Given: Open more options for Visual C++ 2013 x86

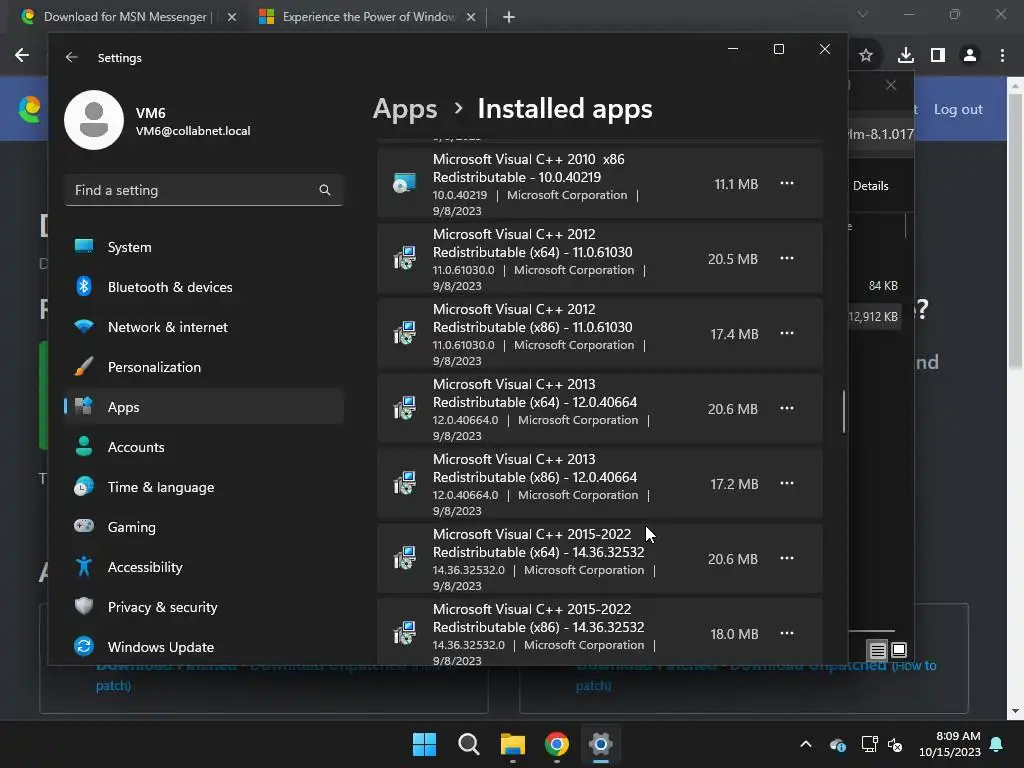Looking at the screenshot, I should click(787, 484).
